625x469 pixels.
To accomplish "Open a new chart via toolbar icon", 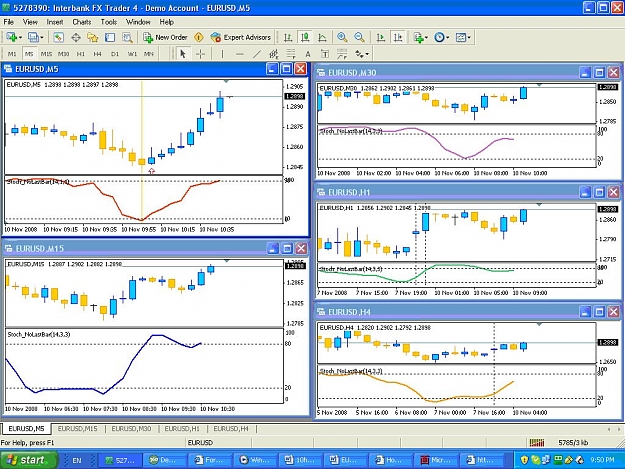I will [x=11, y=37].
